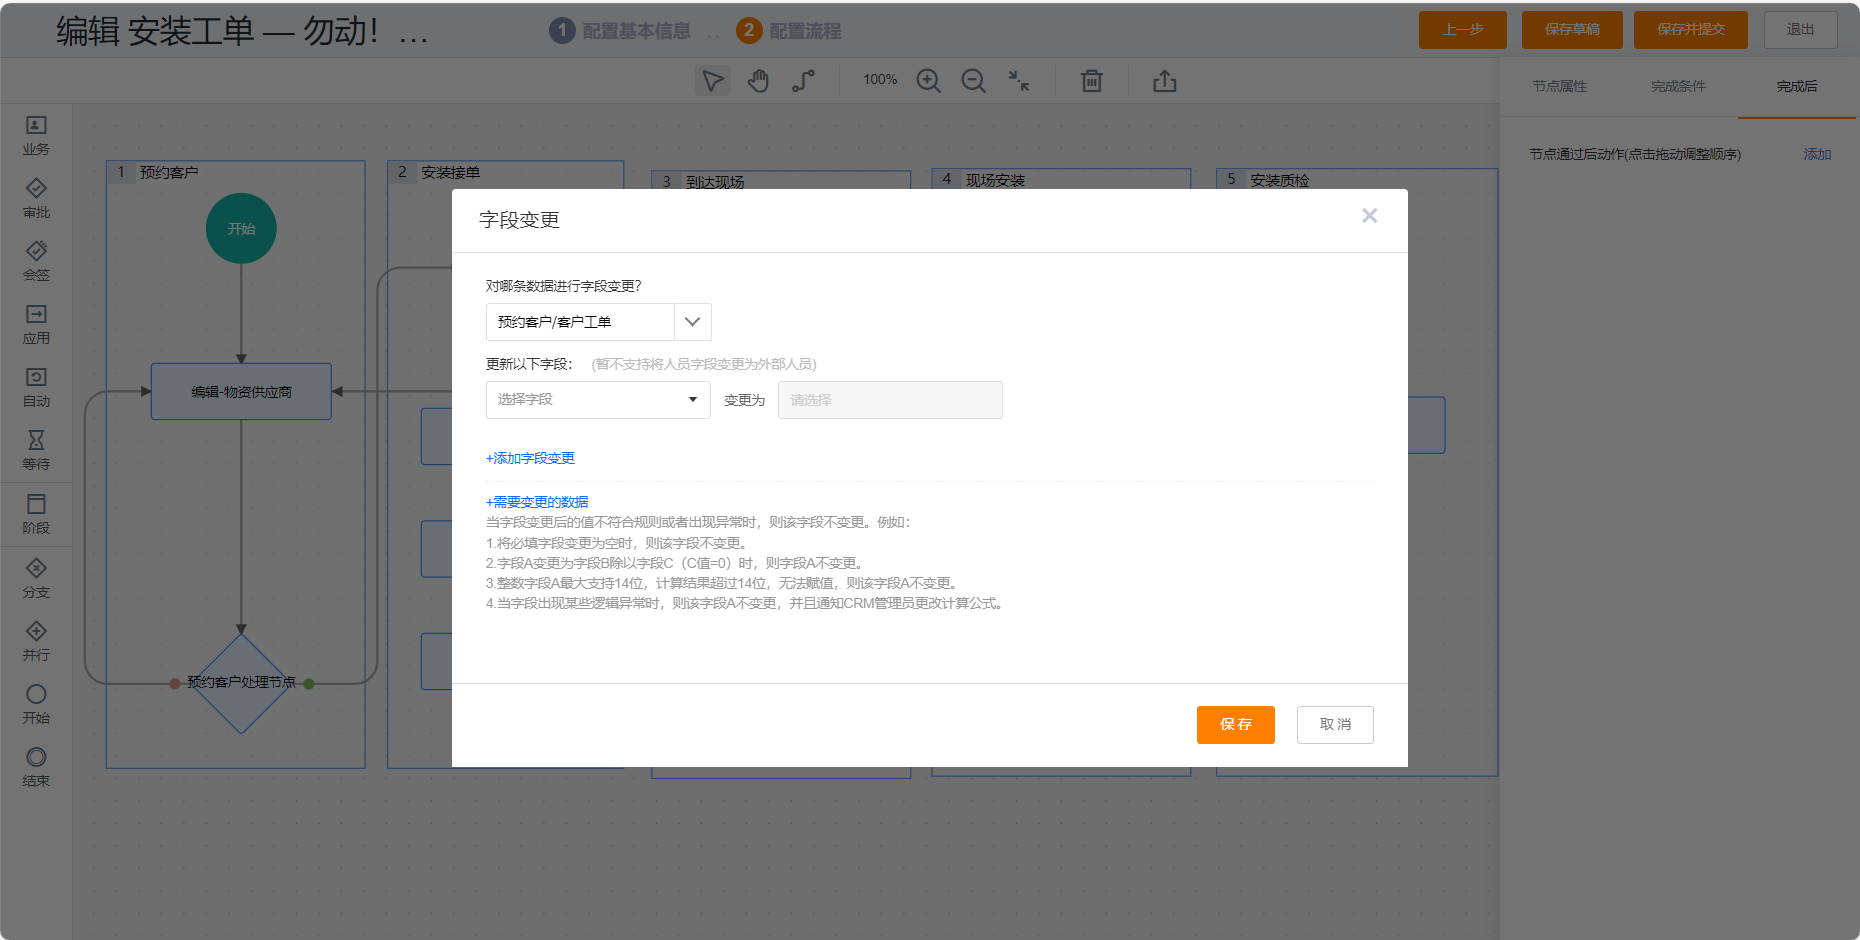Click the 上一步 button
The height and width of the screenshot is (940, 1860).
[x=1463, y=30]
